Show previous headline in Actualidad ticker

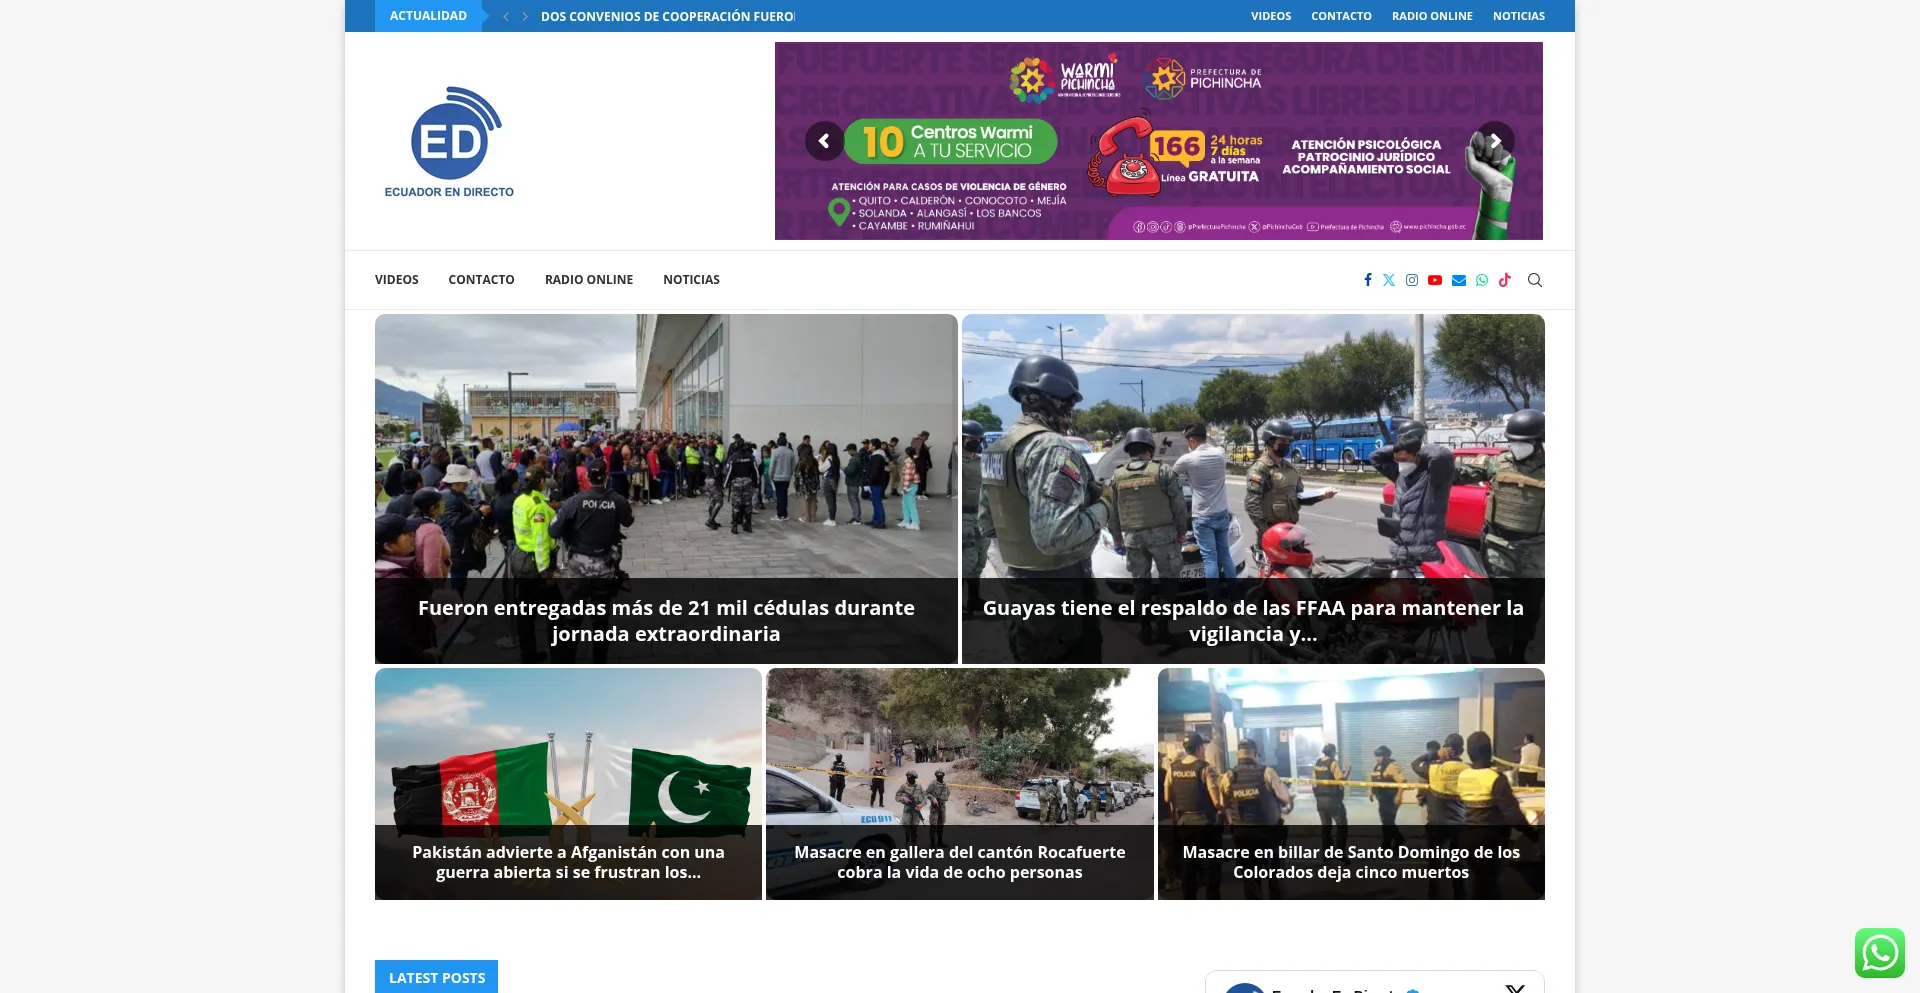coord(506,17)
